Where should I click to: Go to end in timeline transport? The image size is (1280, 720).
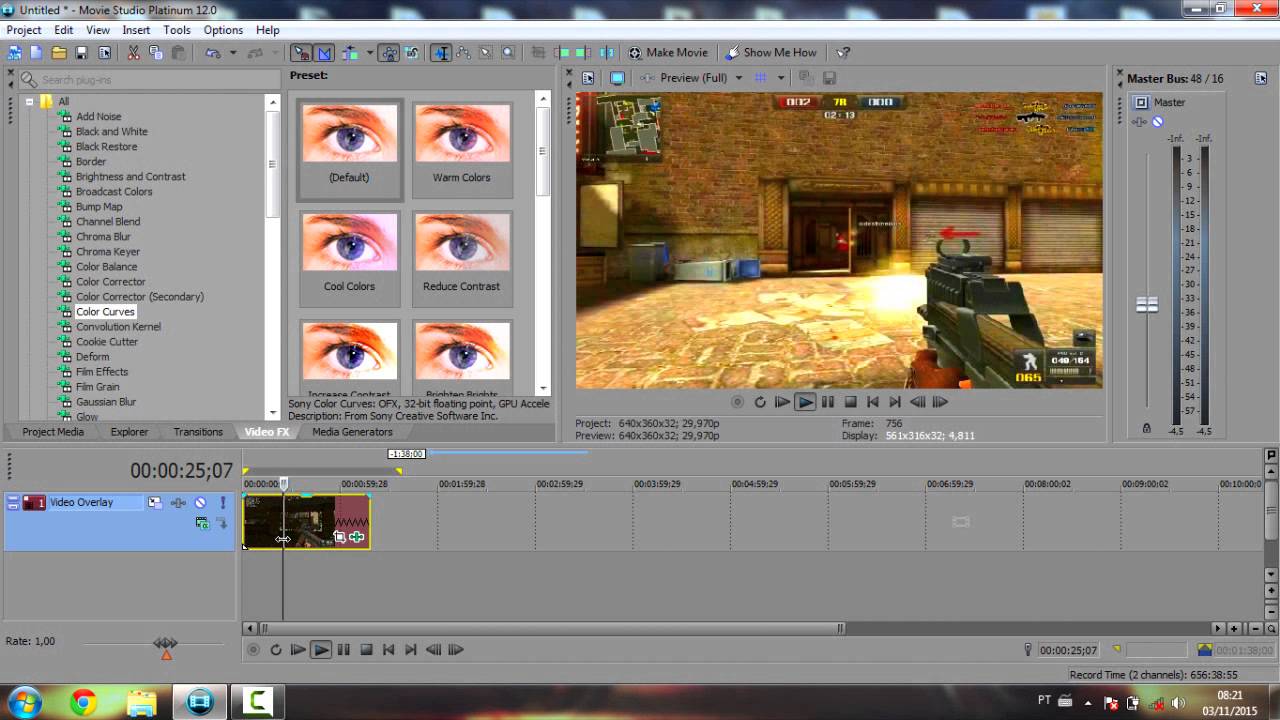[411, 650]
